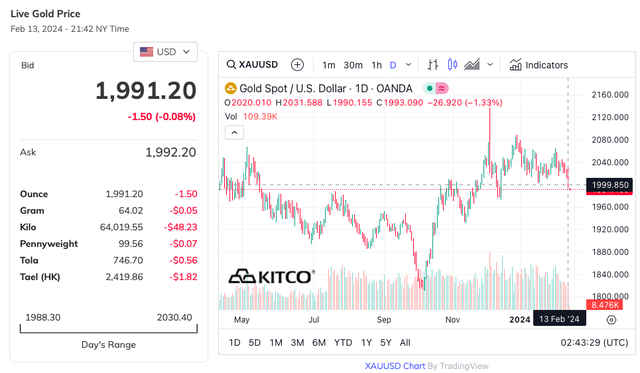Add symbol with the plus circle icon
Image resolution: width=640 pixels, height=373 pixels.
[x=297, y=64]
